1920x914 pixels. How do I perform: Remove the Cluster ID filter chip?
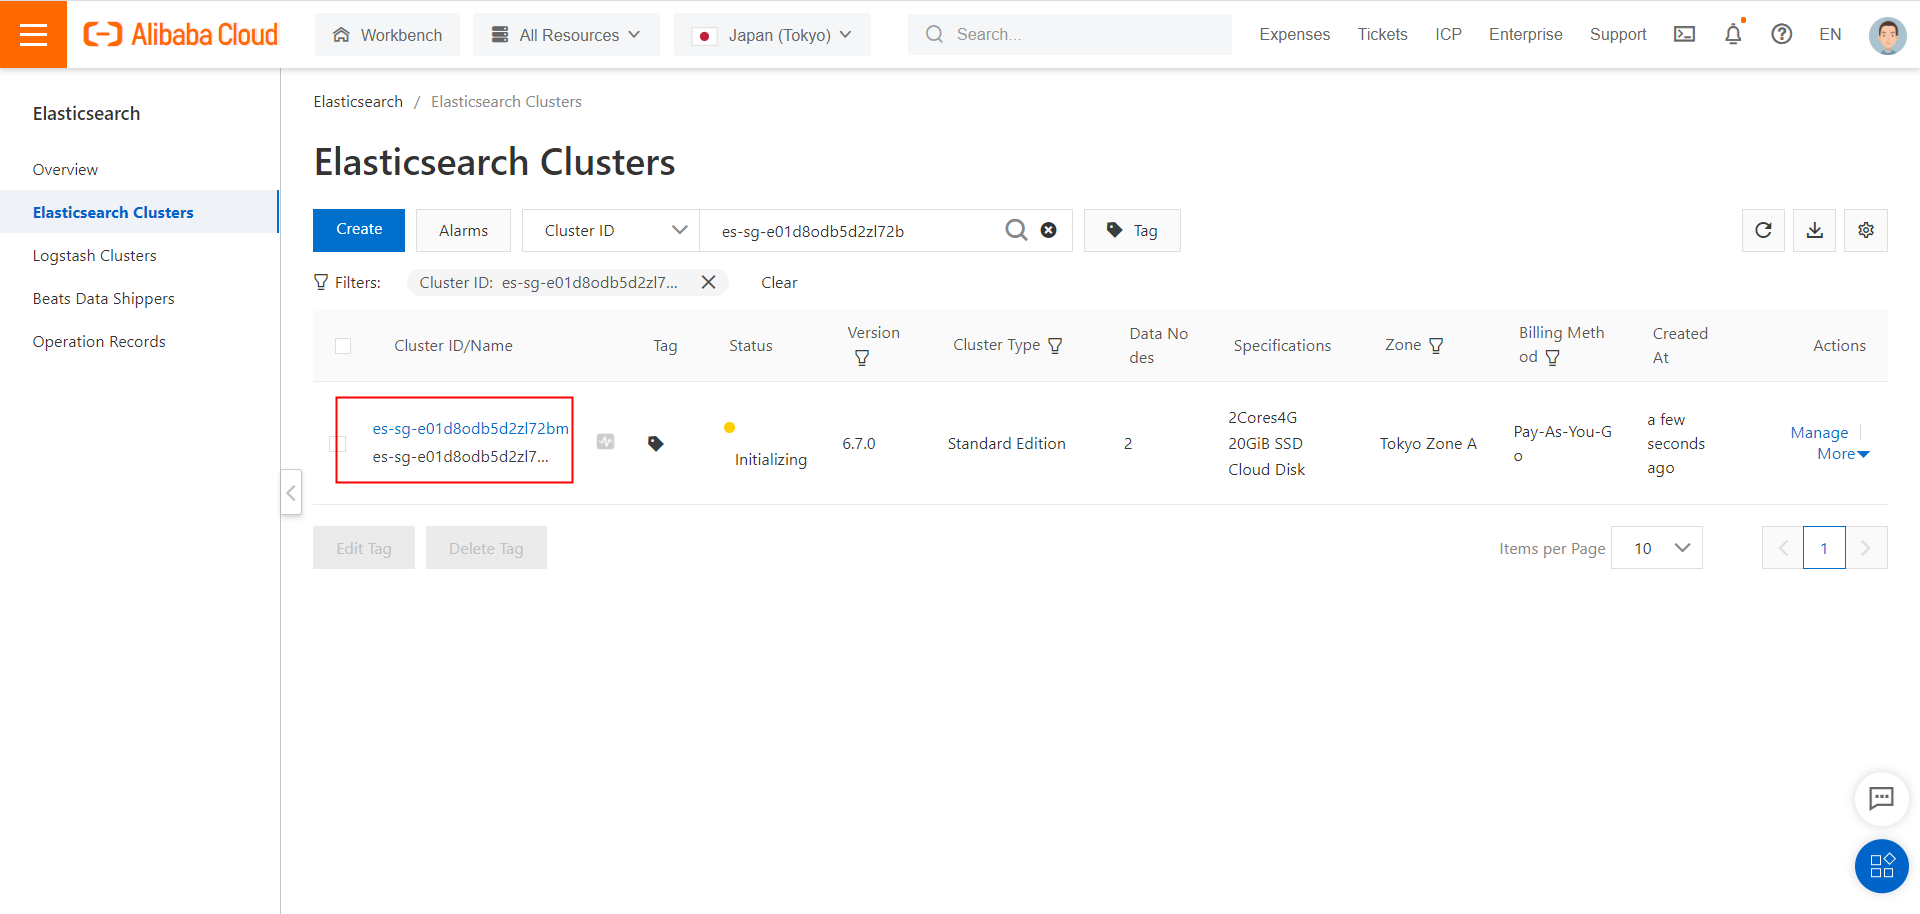pyautogui.click(x=708, y=282)
